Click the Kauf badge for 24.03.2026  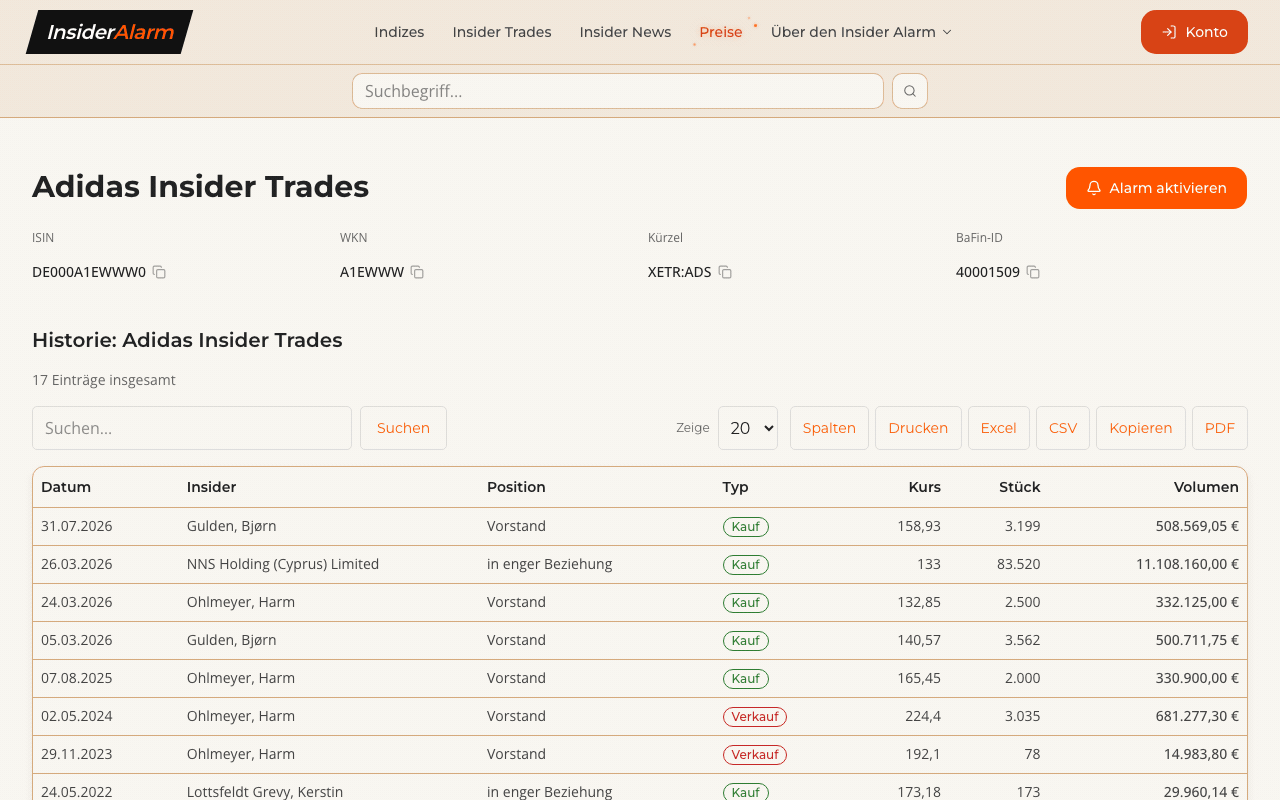pyautogui.click(x=746, y=602)
